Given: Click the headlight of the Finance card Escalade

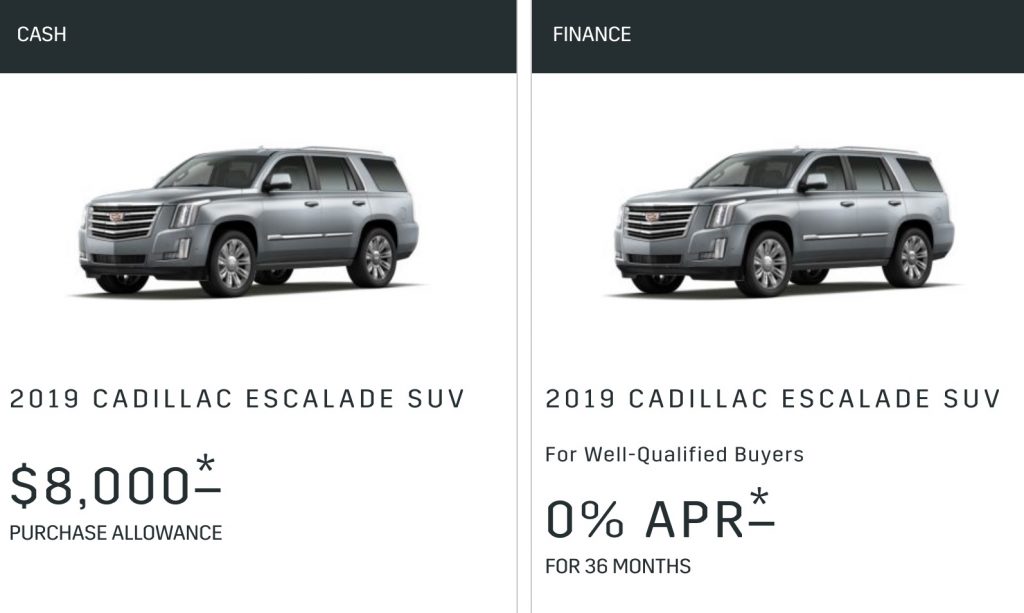Looking at the screenshot, I should tap(722, 213).
